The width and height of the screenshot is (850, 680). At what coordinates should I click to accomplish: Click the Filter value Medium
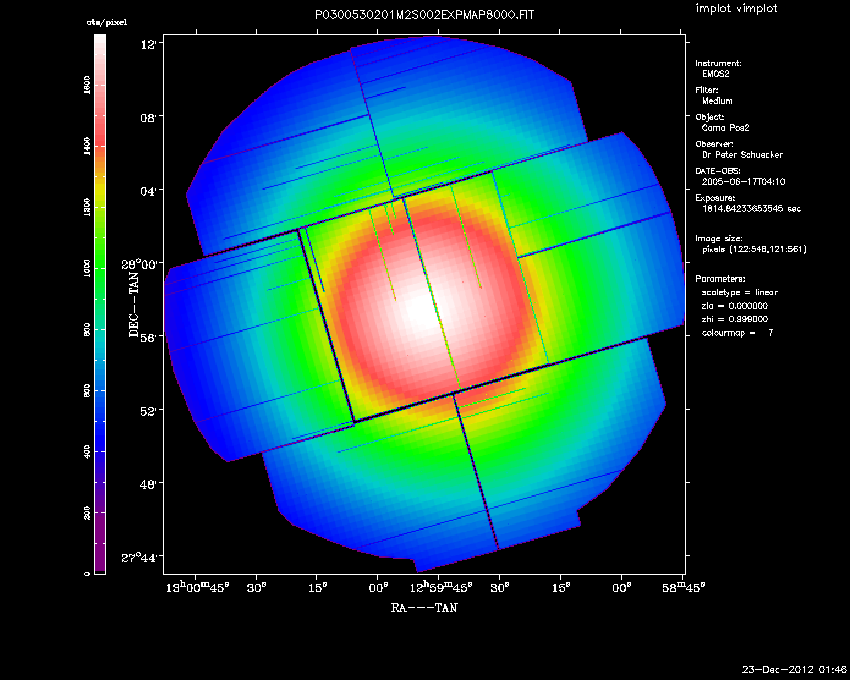click(717, 101)
